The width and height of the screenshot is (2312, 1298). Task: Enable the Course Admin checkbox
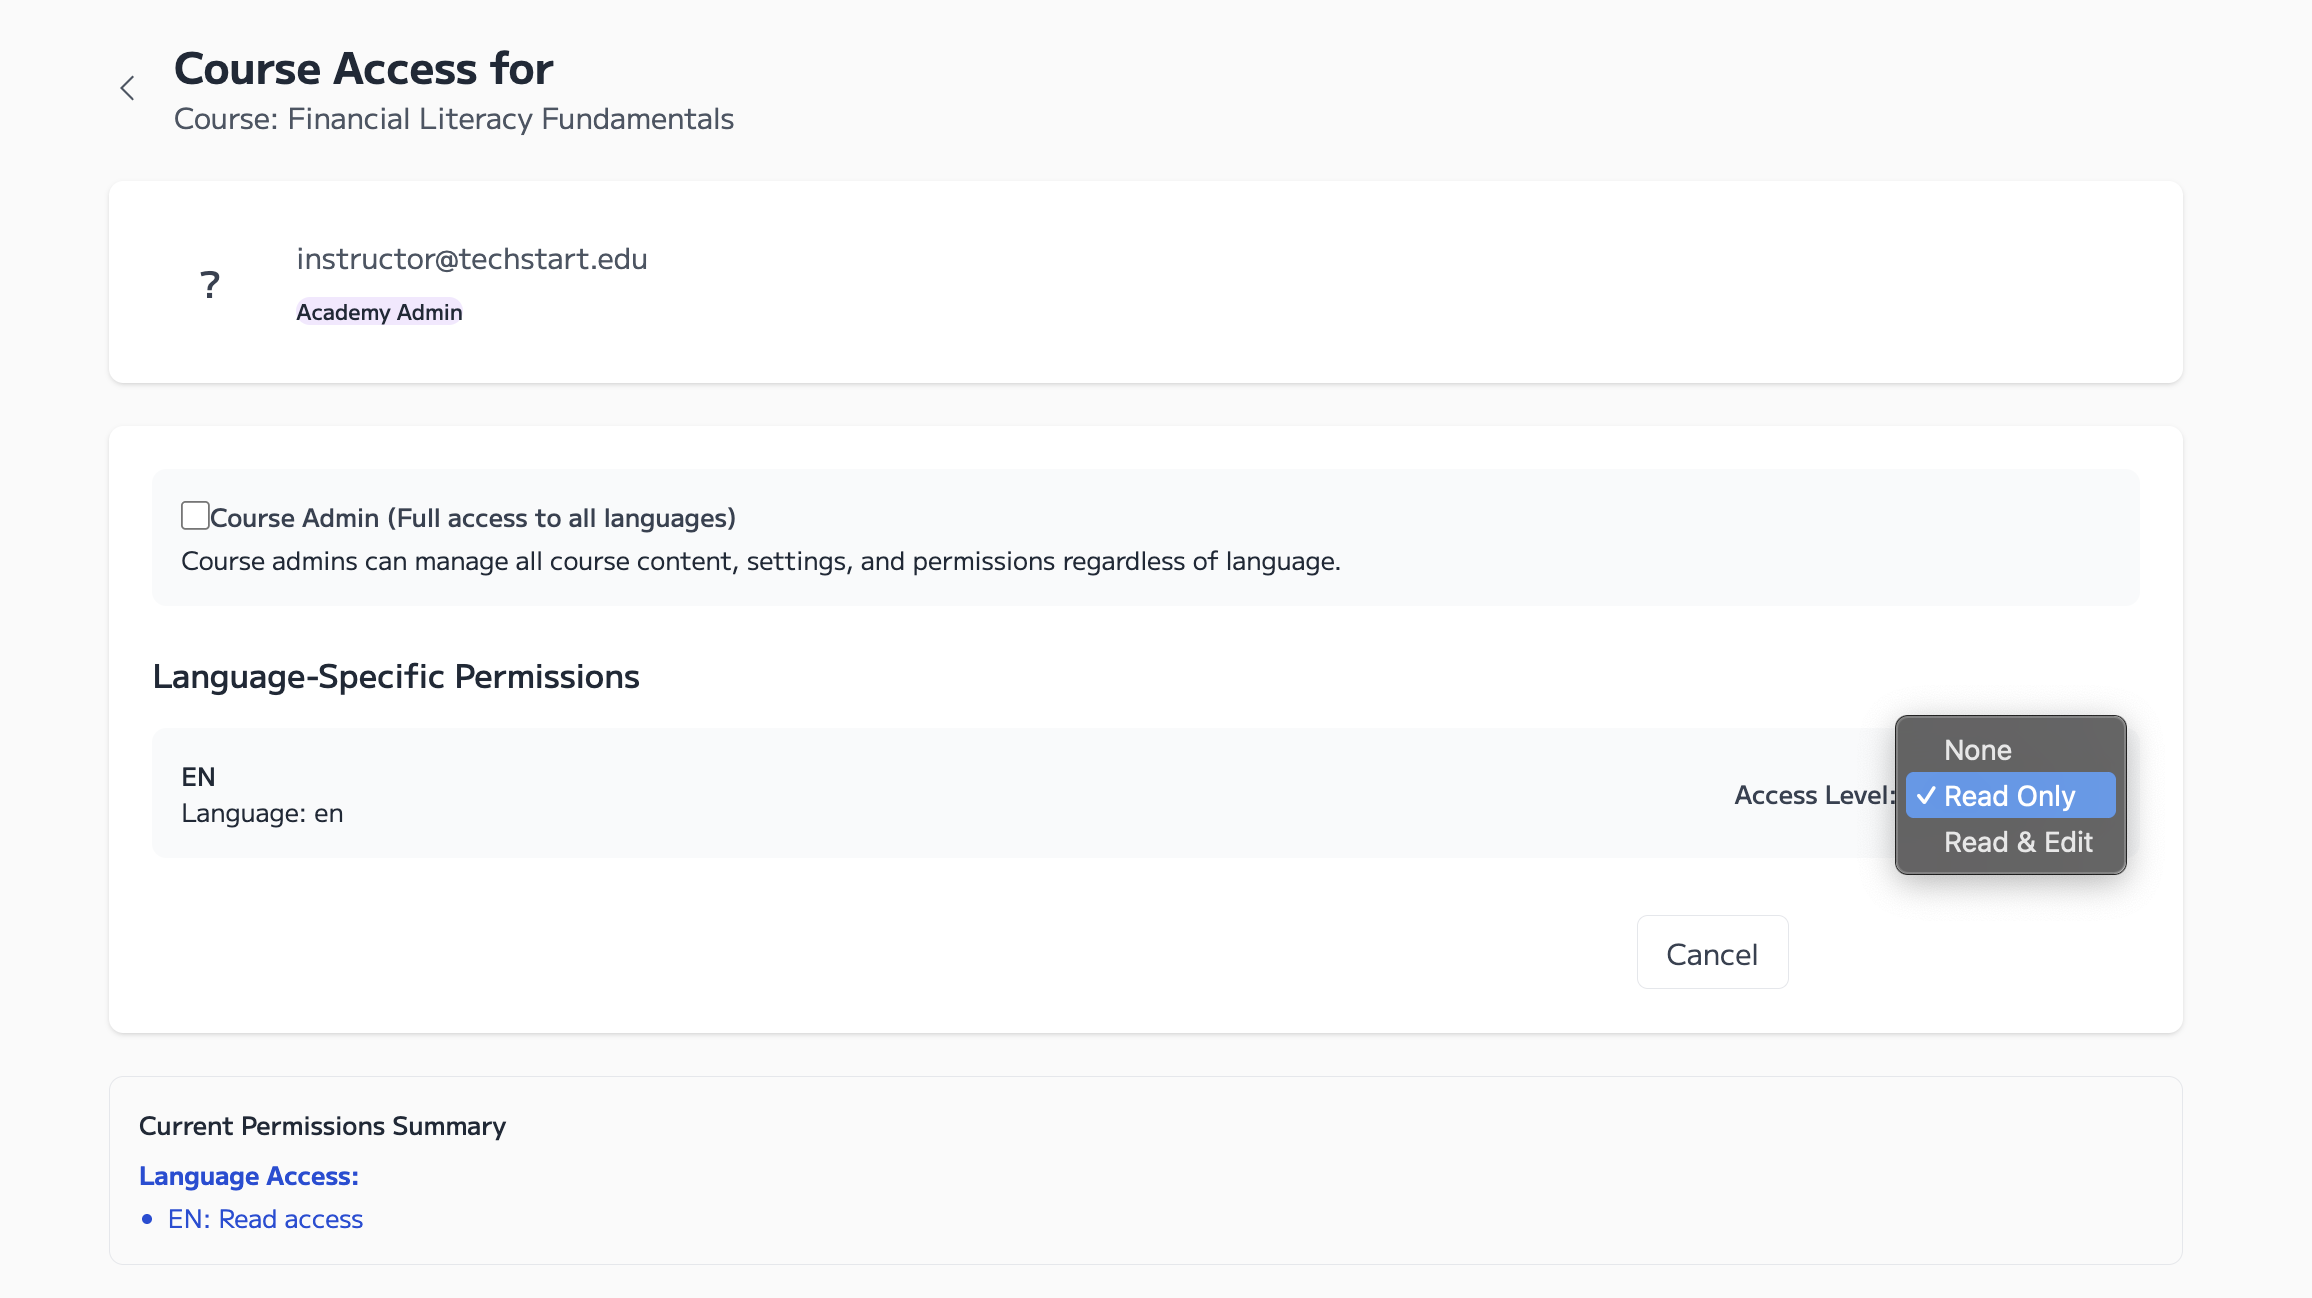[x=195, y=516]
